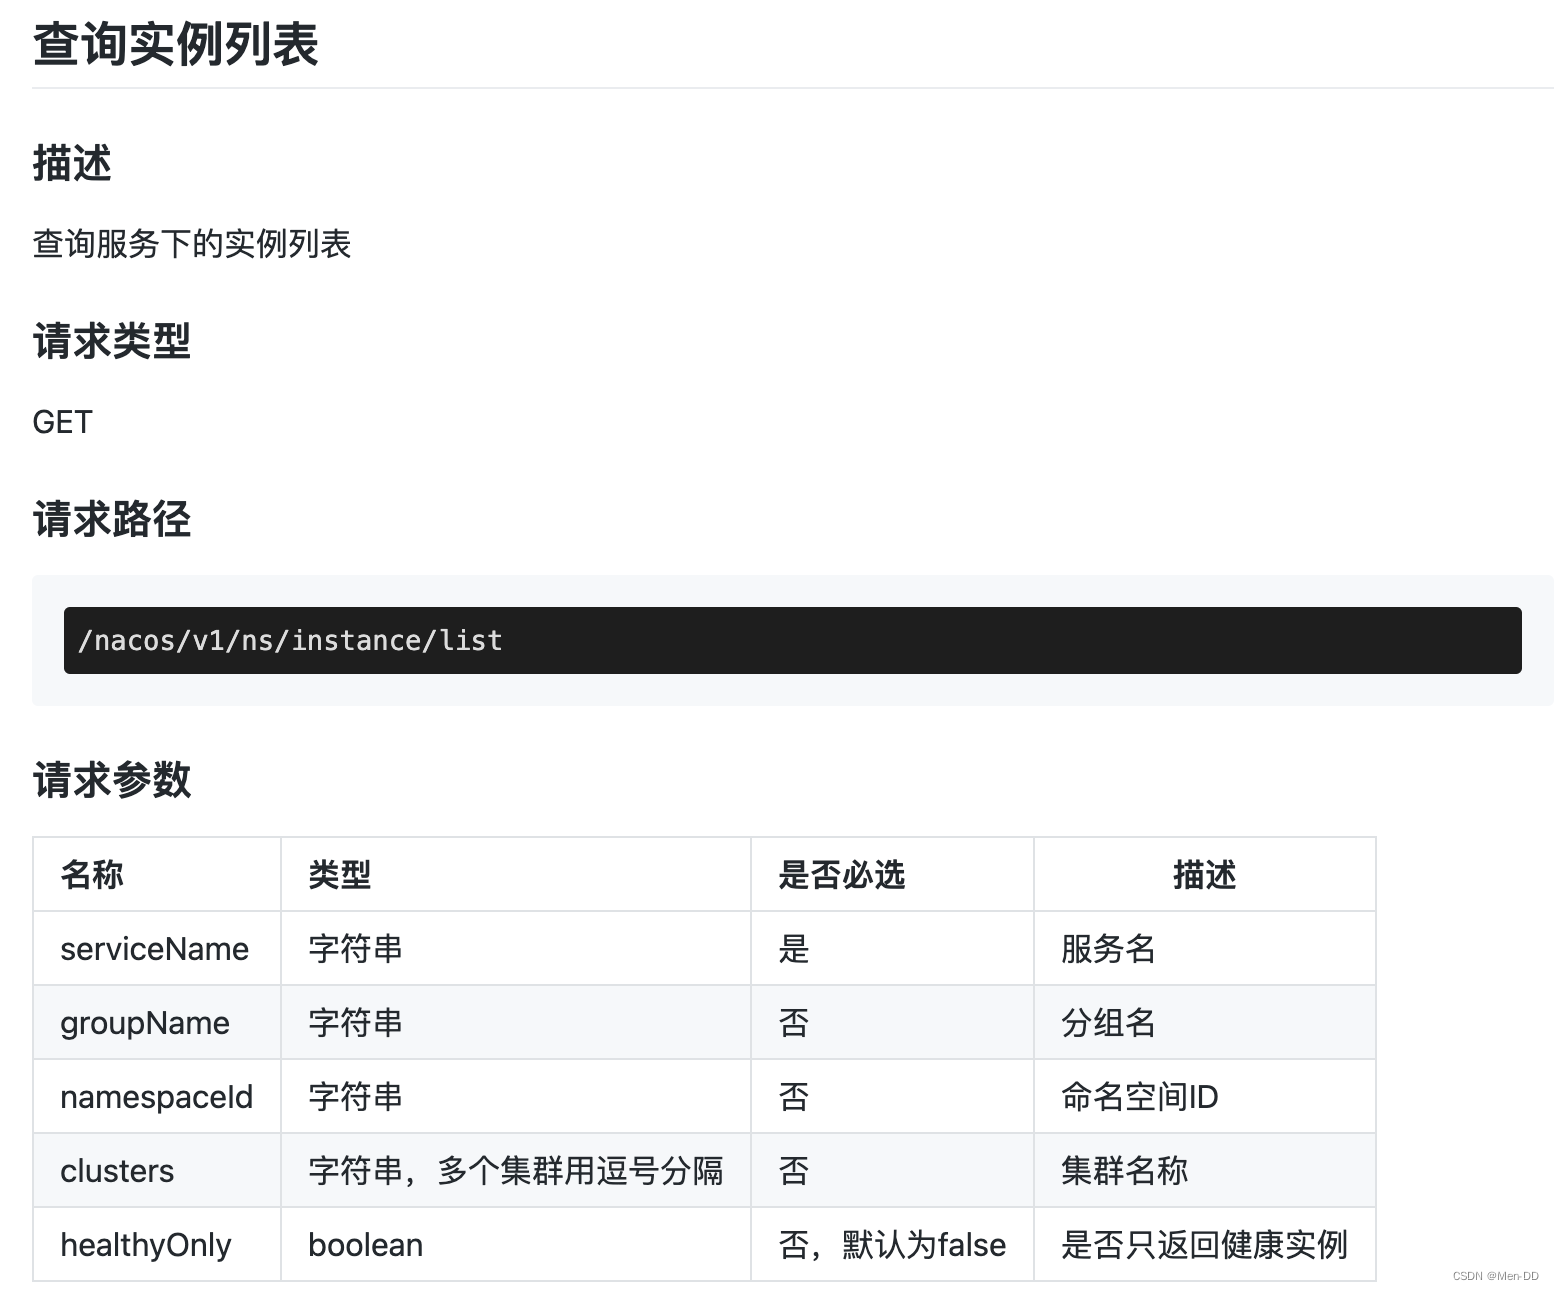Image resolution: width=1554 pixels, height=1290 pixels.
Task: Click 否 in the groupName row
Action: [892, 1022]
